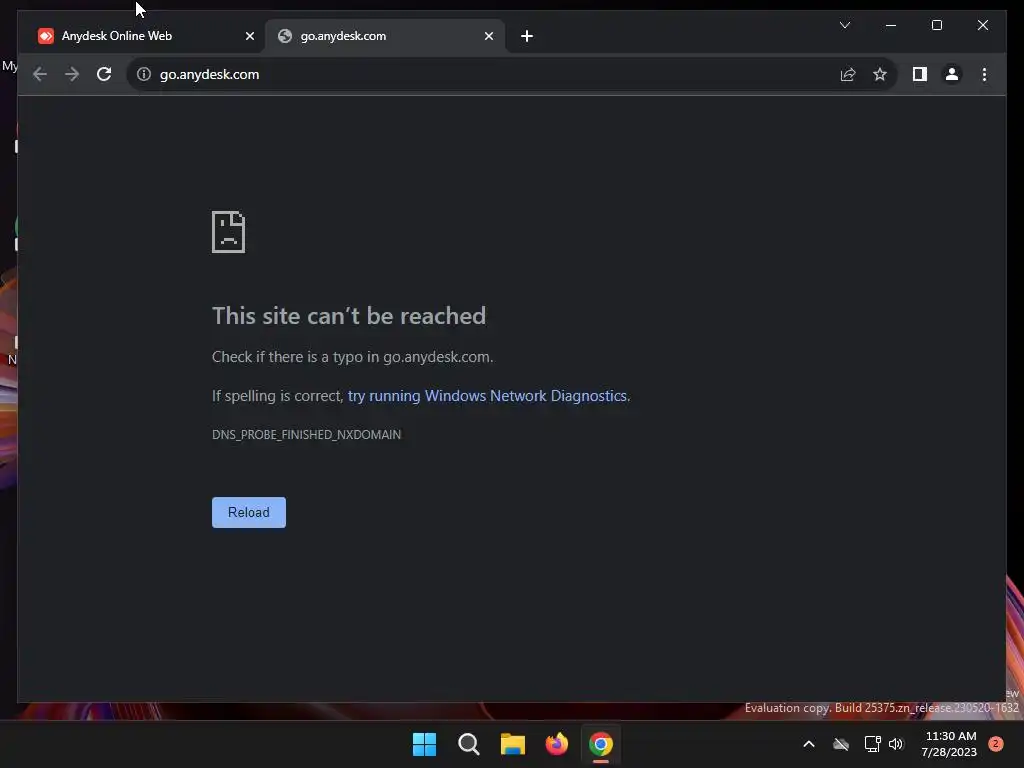The image size is (1024, 768).
Task: Open the clock showing 11:30 AM
Action: pos(950,744)
